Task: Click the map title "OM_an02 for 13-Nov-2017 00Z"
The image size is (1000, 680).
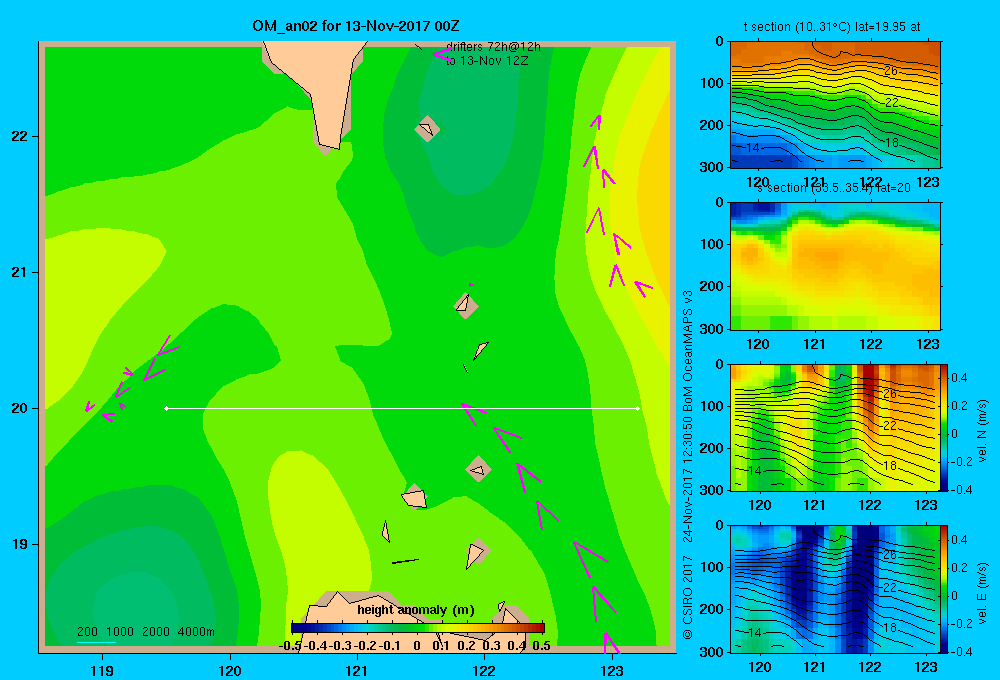Action: 355,26
